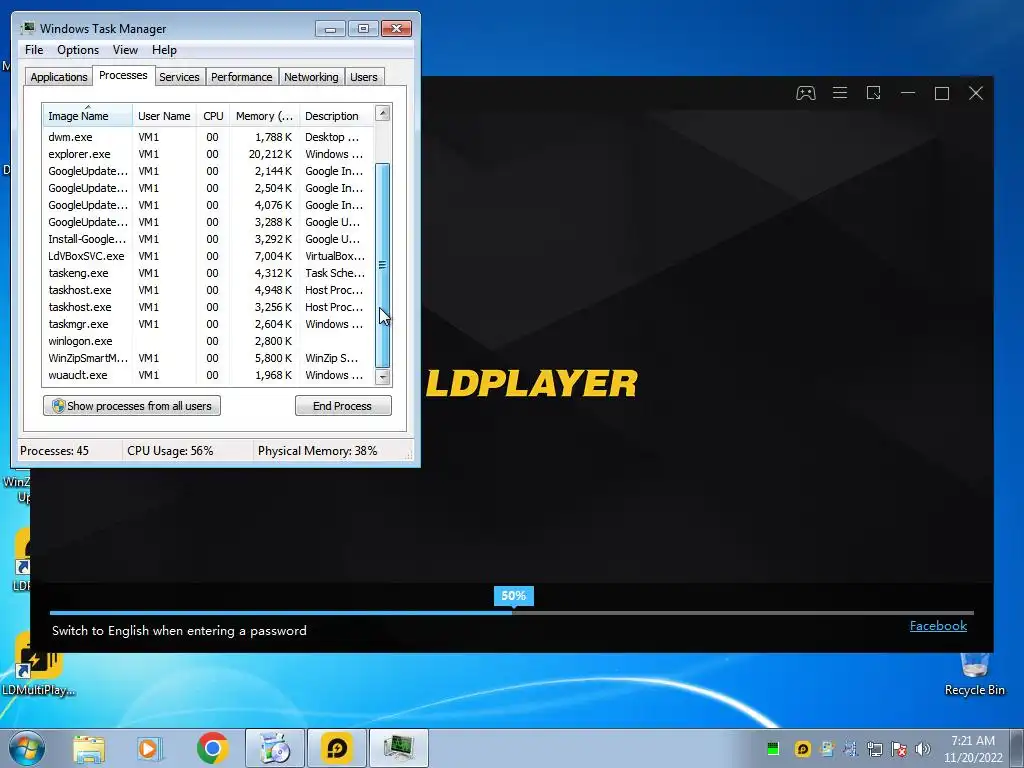Image resolution: width=1024 pixels, height=768 pixels.
Task: Click LDPlayer mini-window mode icon
Action: tap(874, 93)
